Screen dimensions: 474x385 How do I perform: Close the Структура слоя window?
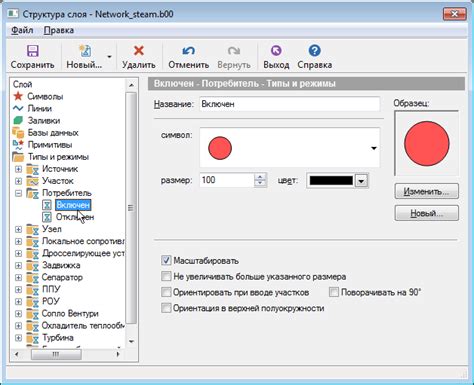[x=454, y=14]
